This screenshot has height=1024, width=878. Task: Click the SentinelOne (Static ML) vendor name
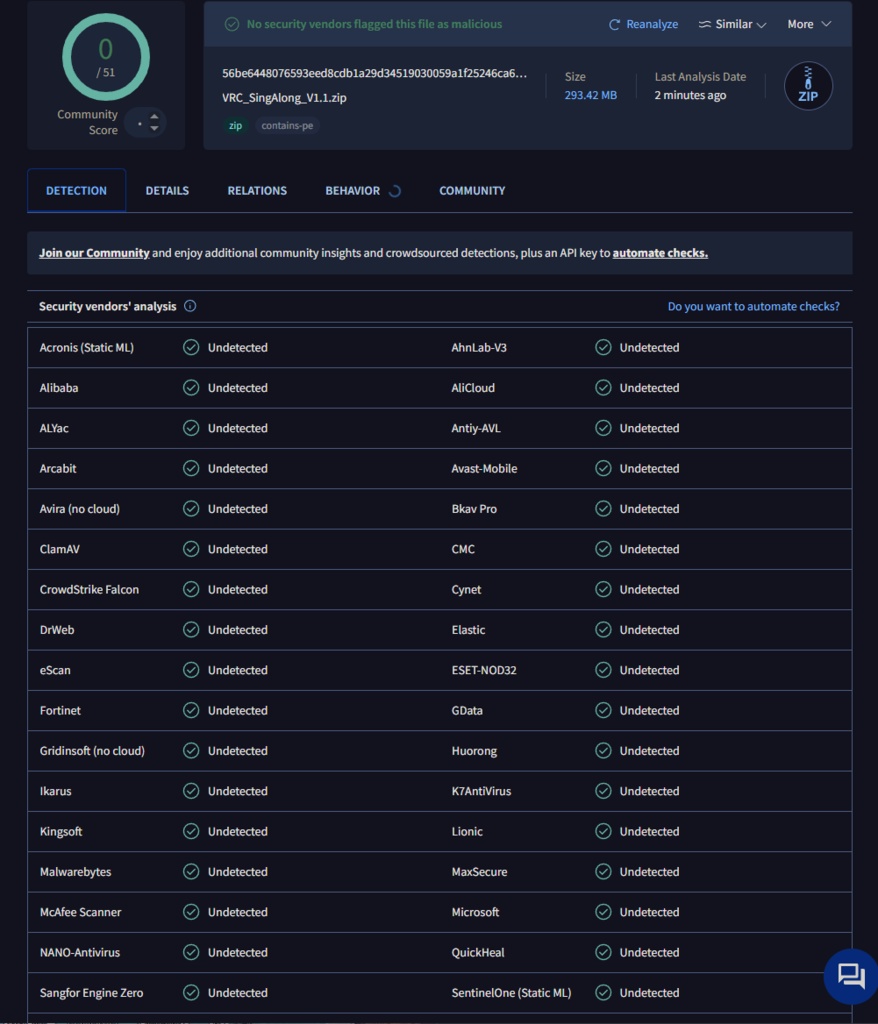[511, 993]
